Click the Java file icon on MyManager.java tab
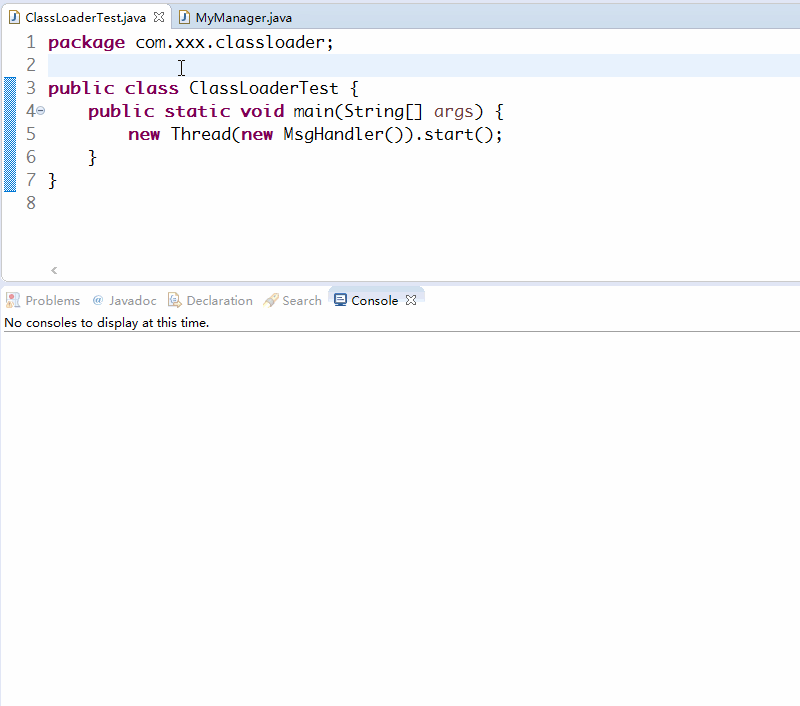The width and height of the screenshot is (800, 706). coord(184,17)
